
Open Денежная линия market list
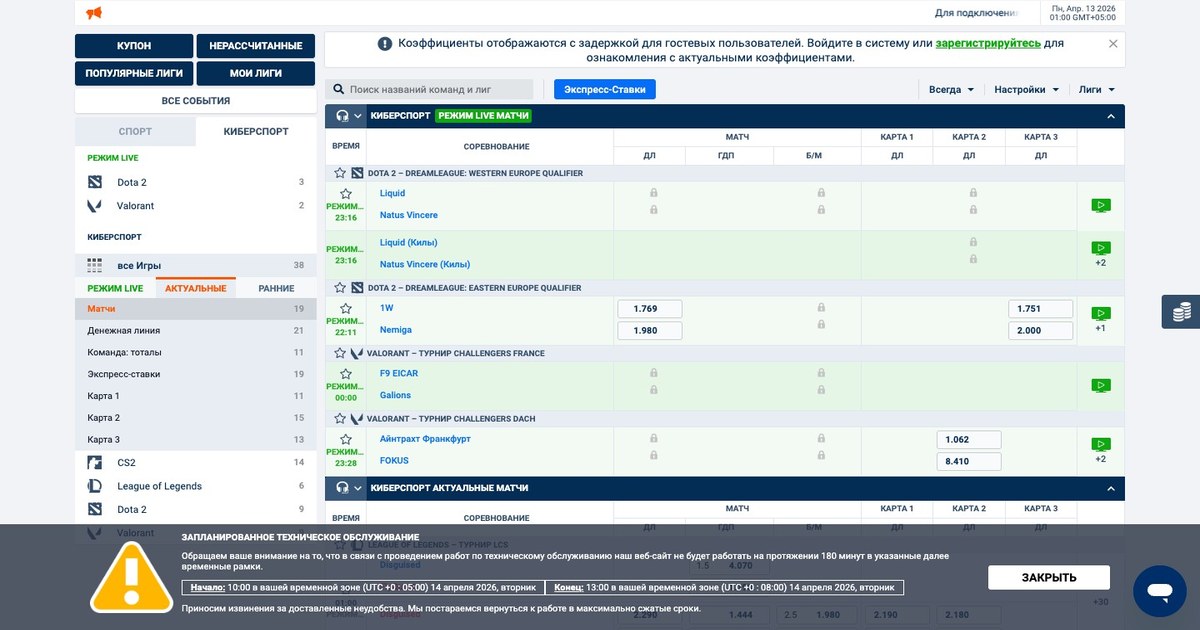pyautogui.click(x=196, y=330)
